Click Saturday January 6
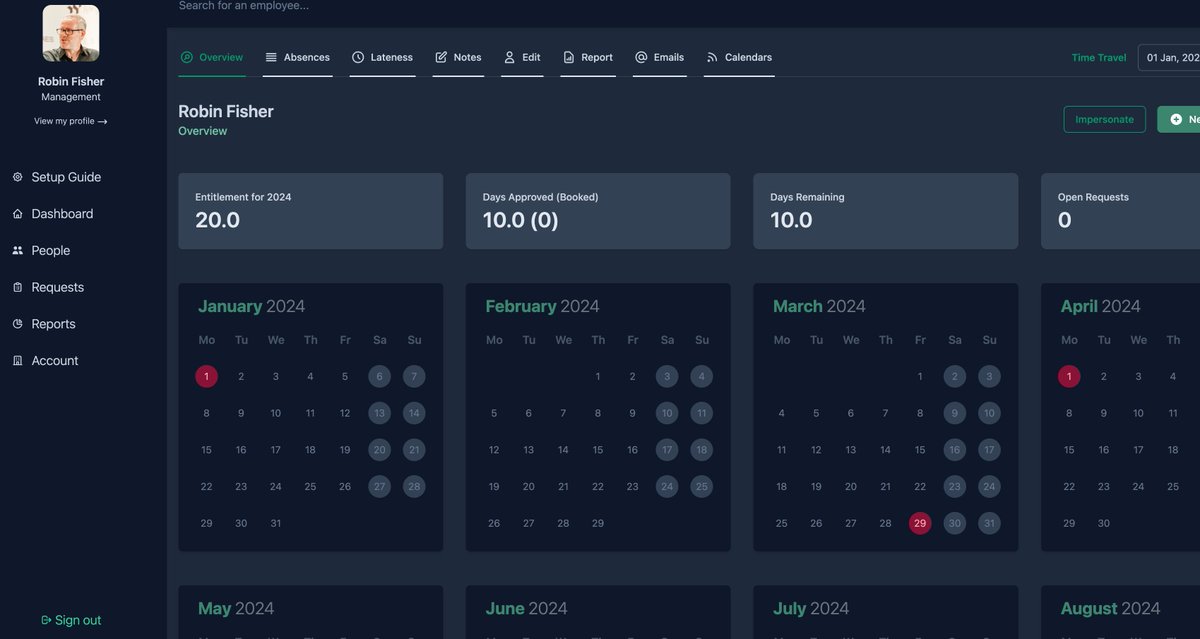The width and height of the screenshot is (1200, 639). pyautogui.click(x=379, y=377)
